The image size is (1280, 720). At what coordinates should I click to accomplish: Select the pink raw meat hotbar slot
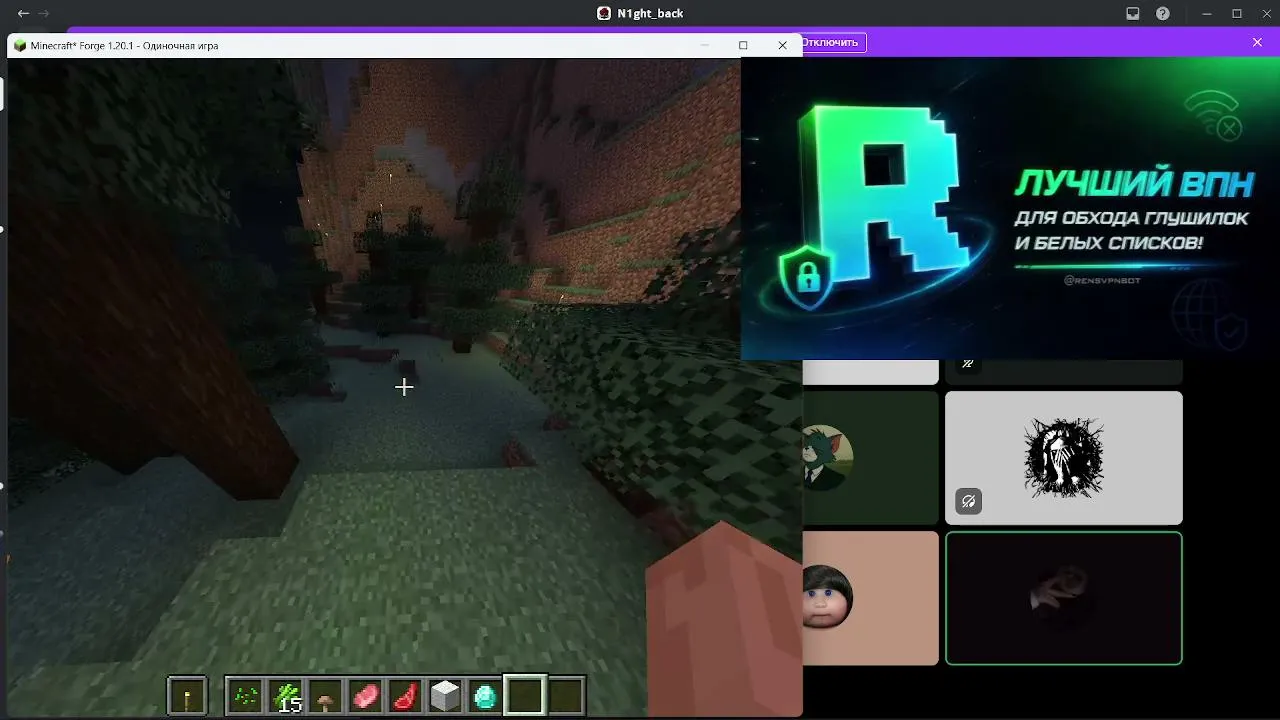365,695
